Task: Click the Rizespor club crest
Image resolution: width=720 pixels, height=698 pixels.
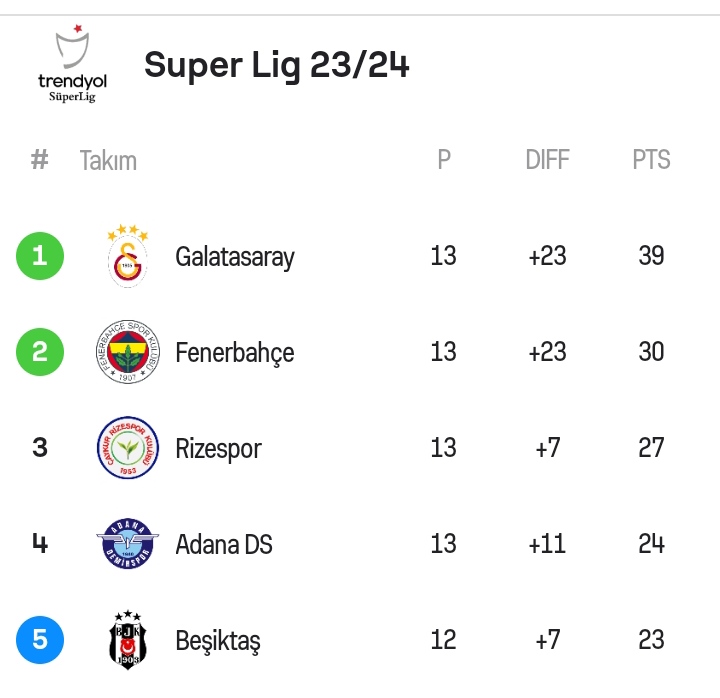Action: 127,448
